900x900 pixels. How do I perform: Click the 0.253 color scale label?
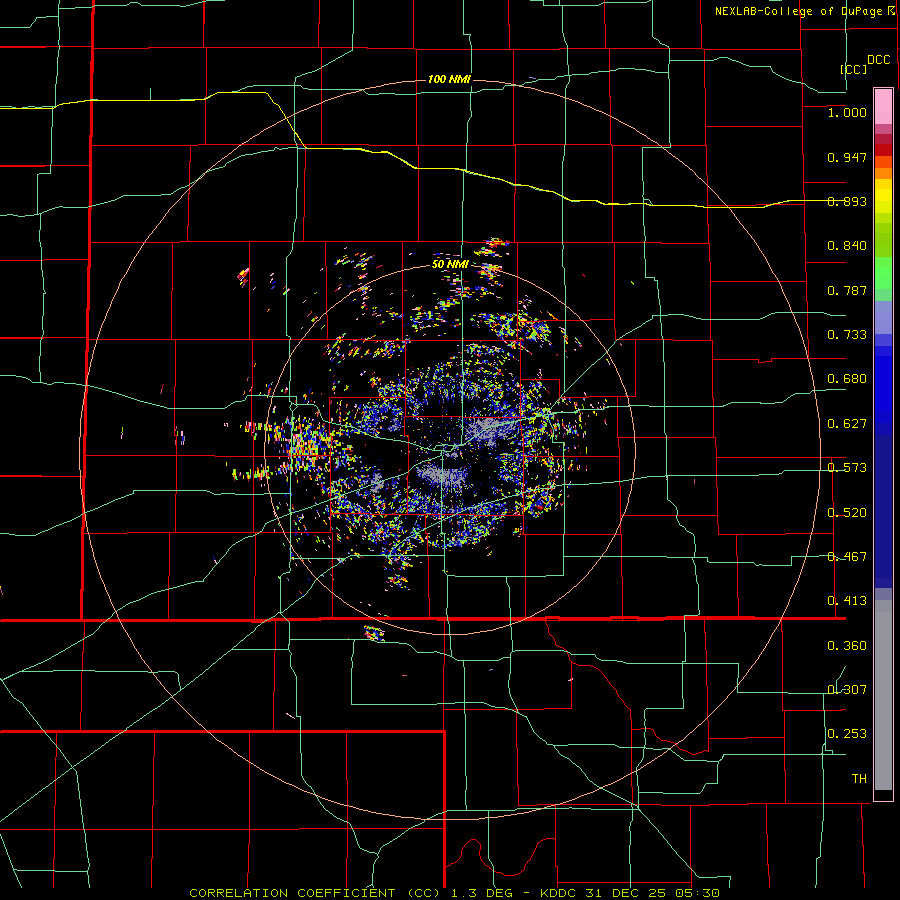(x=847, y=734)
